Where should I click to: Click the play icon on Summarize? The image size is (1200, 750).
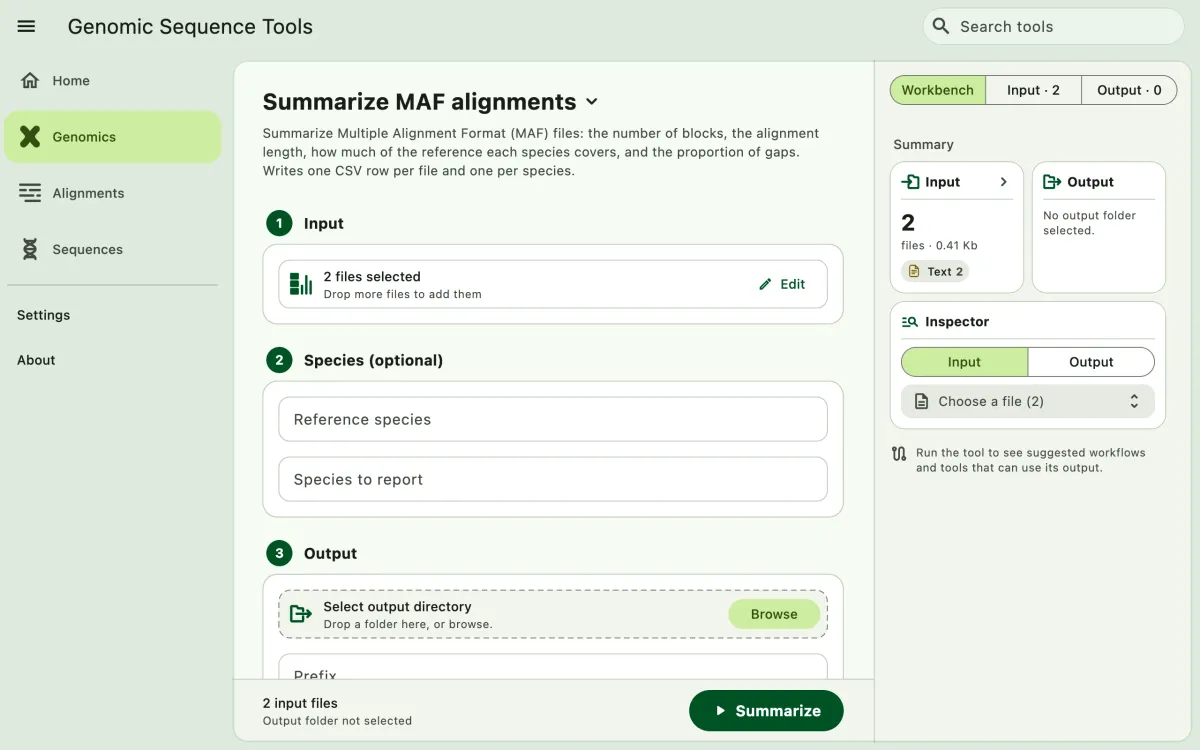pos(720,711)
